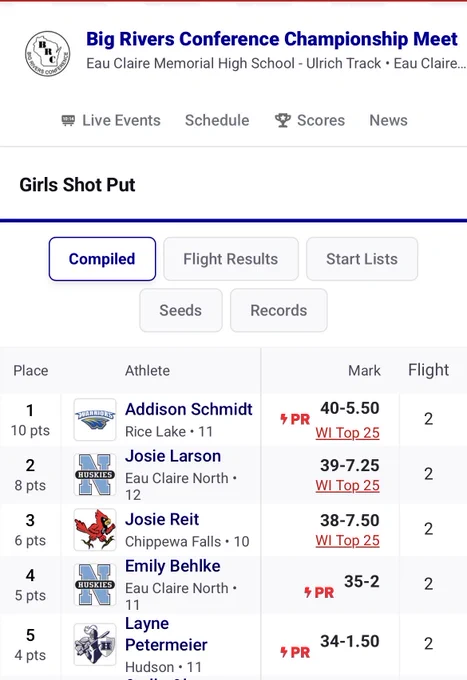Click the Live Events scoreboard icon
This screenshot has width=467, height=680.
pos(68,120)
